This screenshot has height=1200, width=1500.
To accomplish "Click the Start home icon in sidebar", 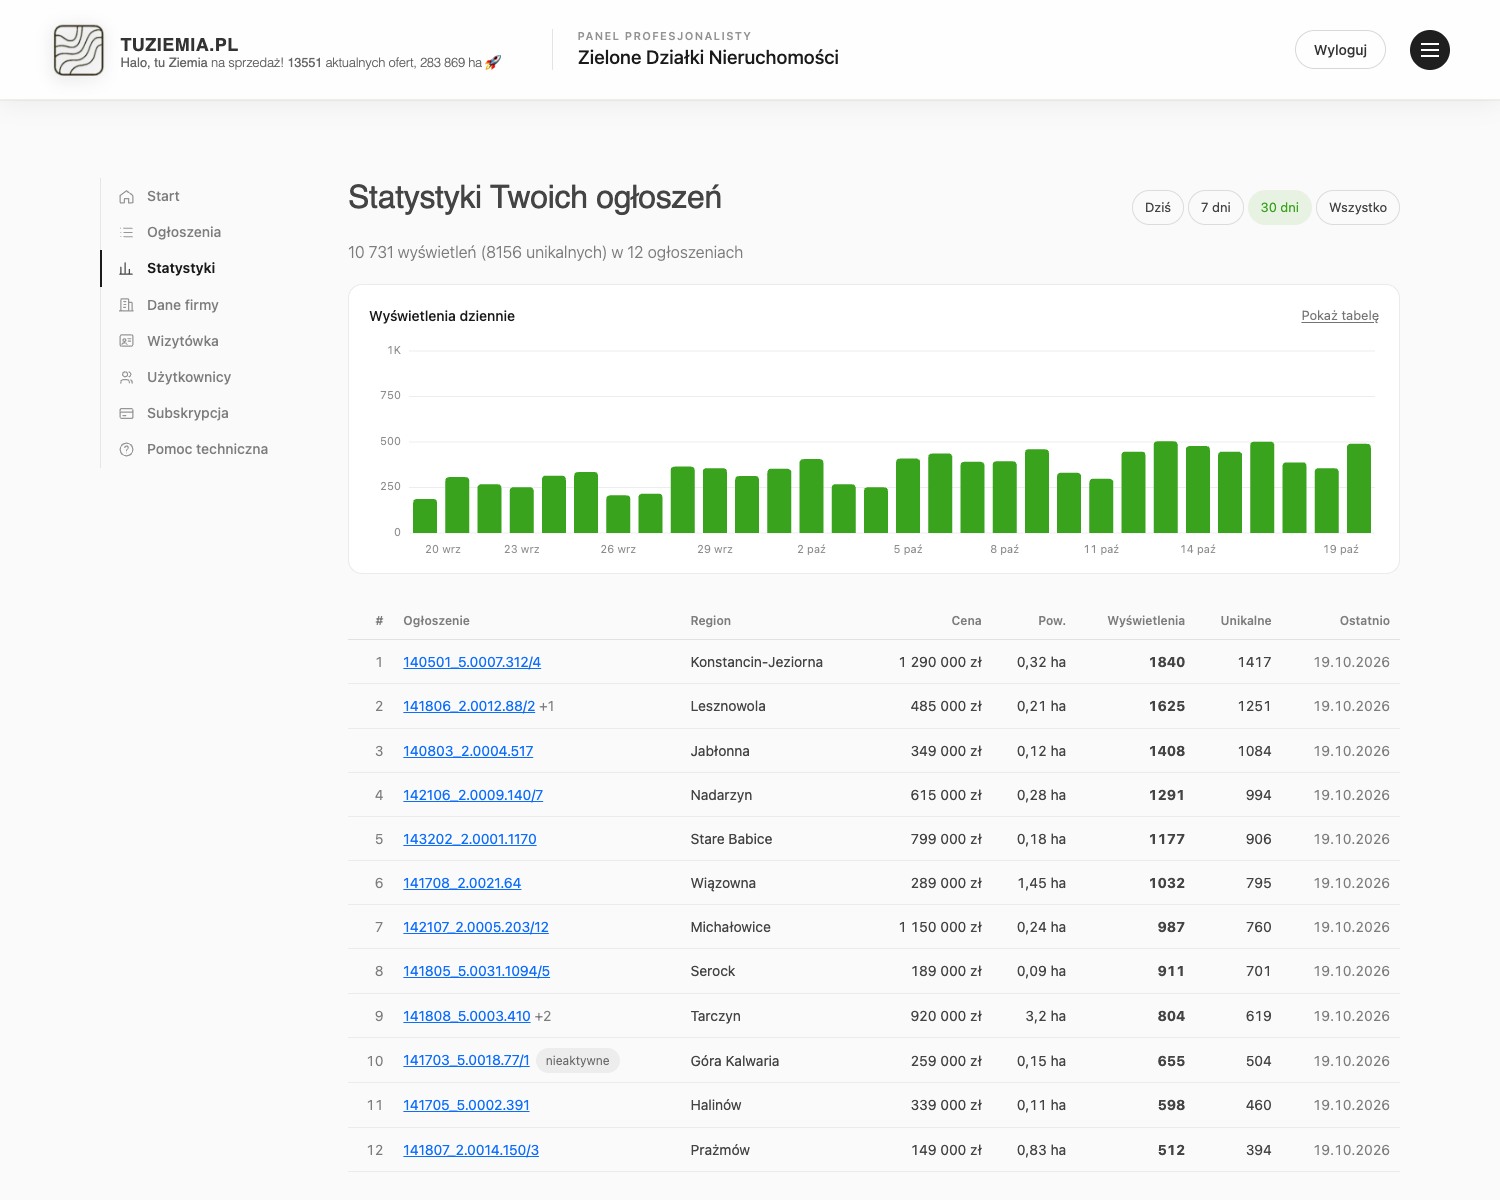I will tap(126, 197).
